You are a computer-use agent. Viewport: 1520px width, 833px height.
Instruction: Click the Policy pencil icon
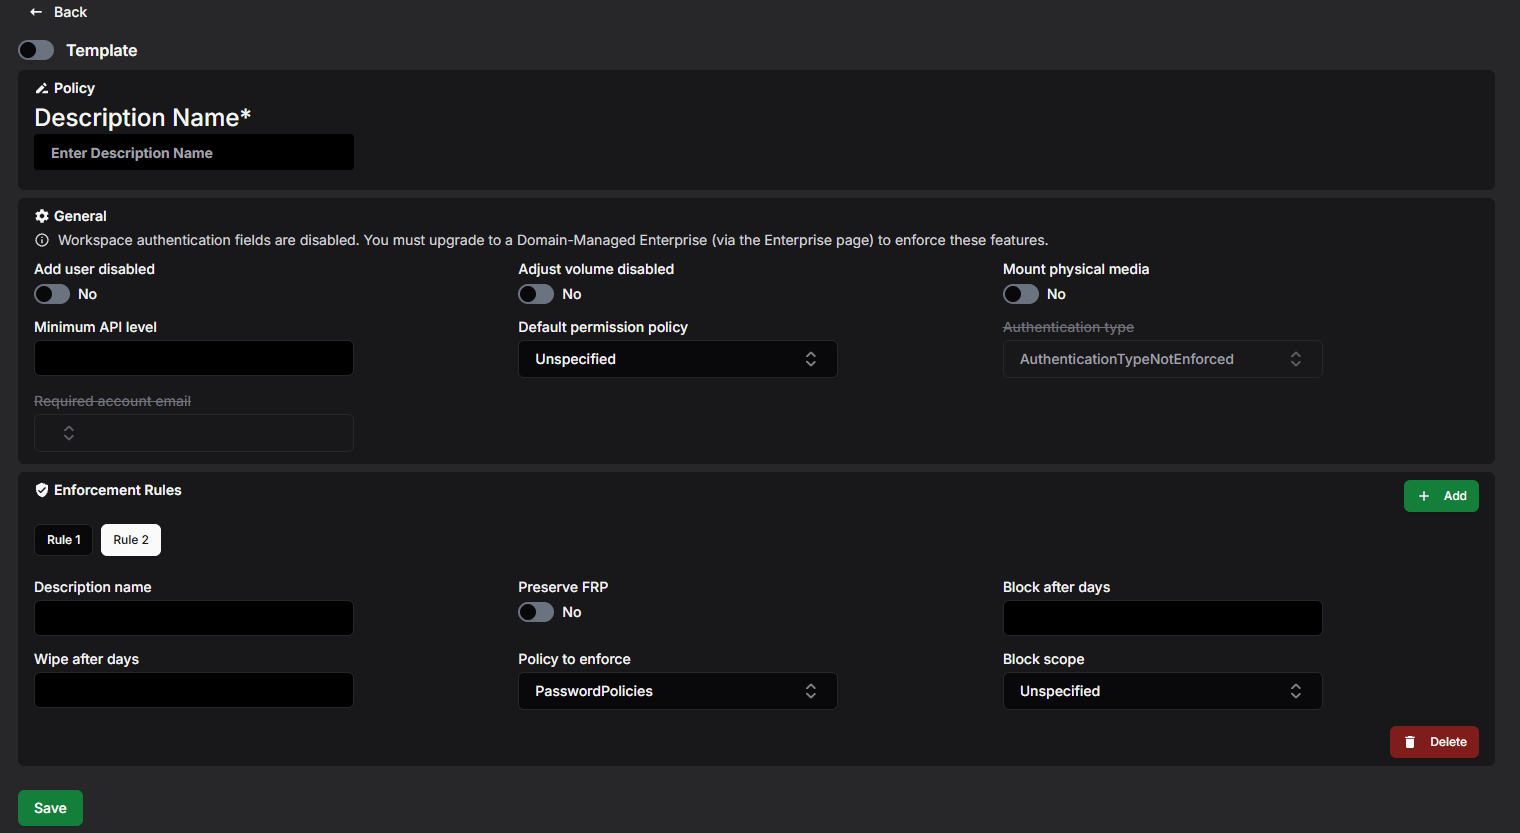[x=42, y=88]
